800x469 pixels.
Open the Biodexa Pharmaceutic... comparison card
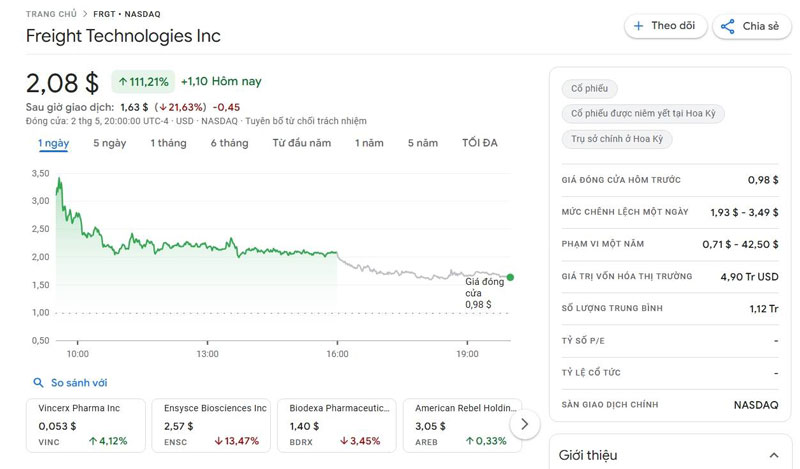[x=337, y=425]
